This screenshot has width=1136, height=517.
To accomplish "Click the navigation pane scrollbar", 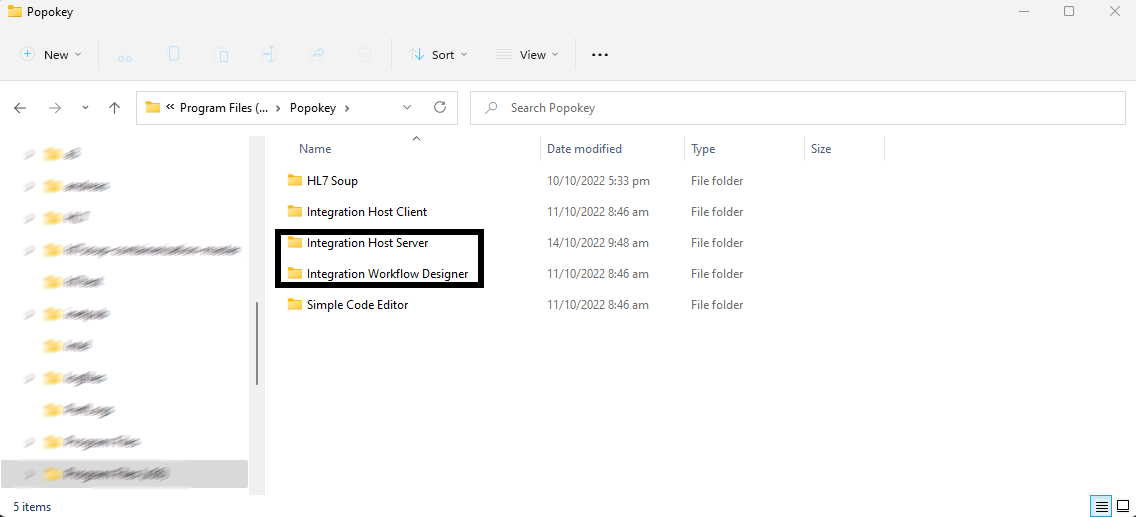I will click(256, 344).
